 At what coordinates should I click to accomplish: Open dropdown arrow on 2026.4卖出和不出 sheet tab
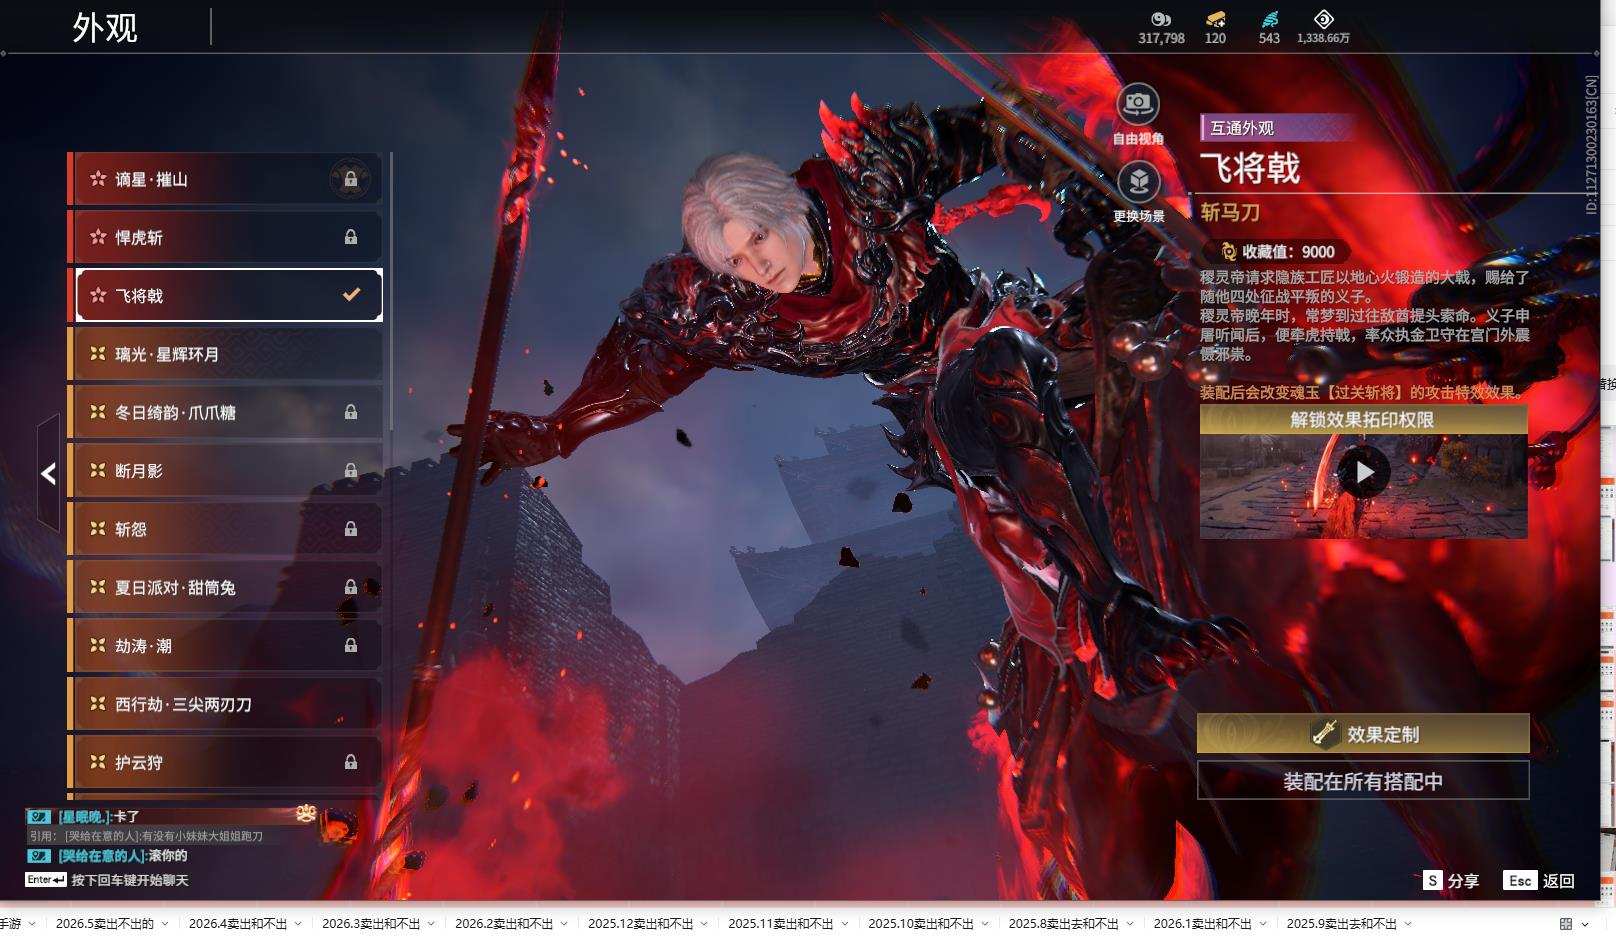[298, 924]
